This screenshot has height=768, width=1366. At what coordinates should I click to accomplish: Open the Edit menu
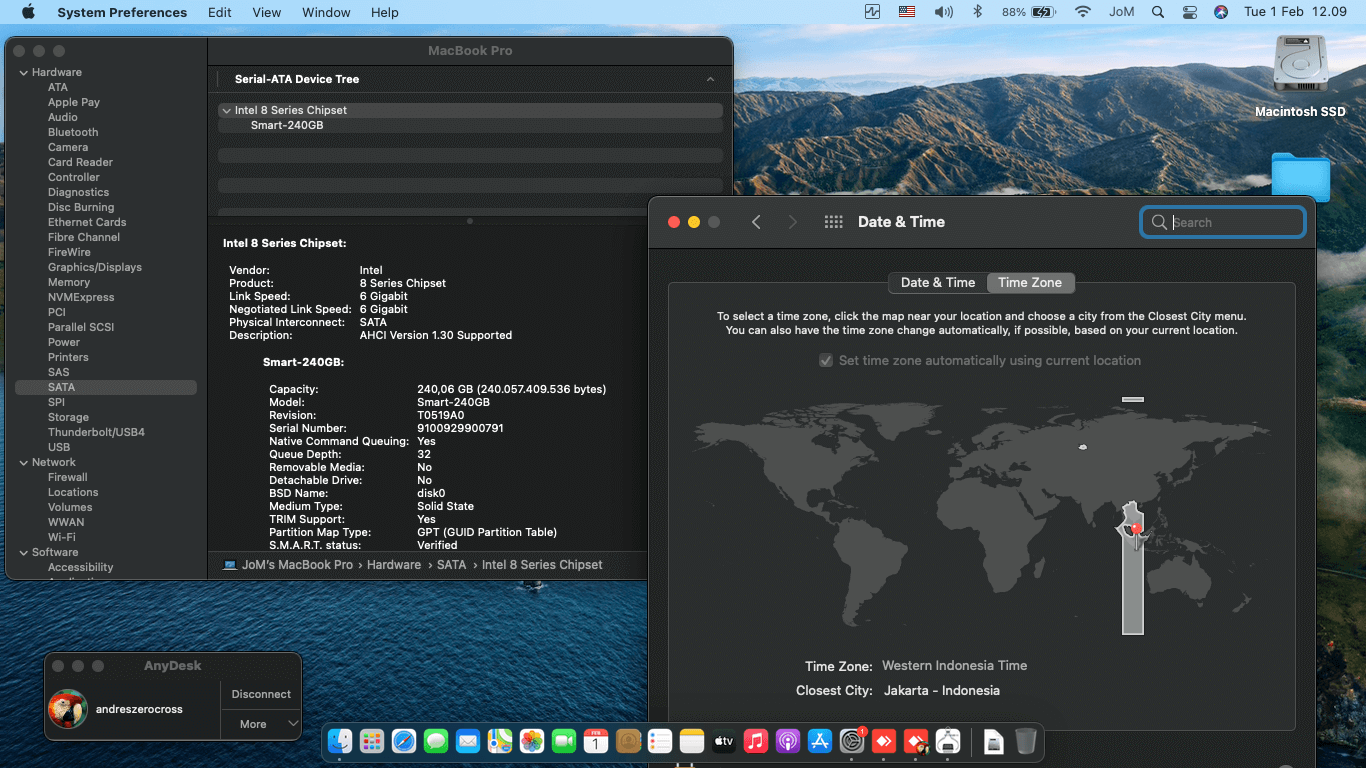coord(220,12)
